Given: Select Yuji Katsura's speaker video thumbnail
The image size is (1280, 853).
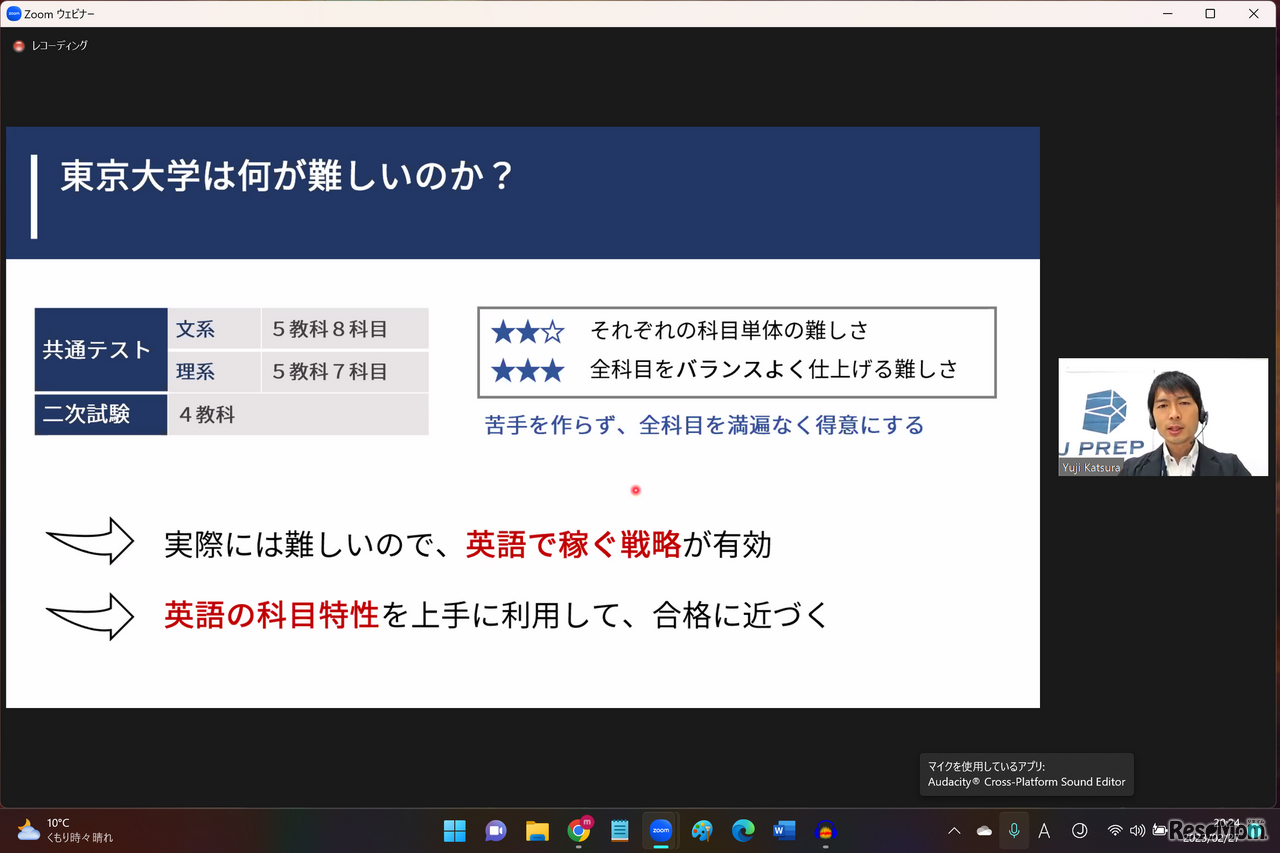Looking at the screenshot, I should click(1163, 417).
